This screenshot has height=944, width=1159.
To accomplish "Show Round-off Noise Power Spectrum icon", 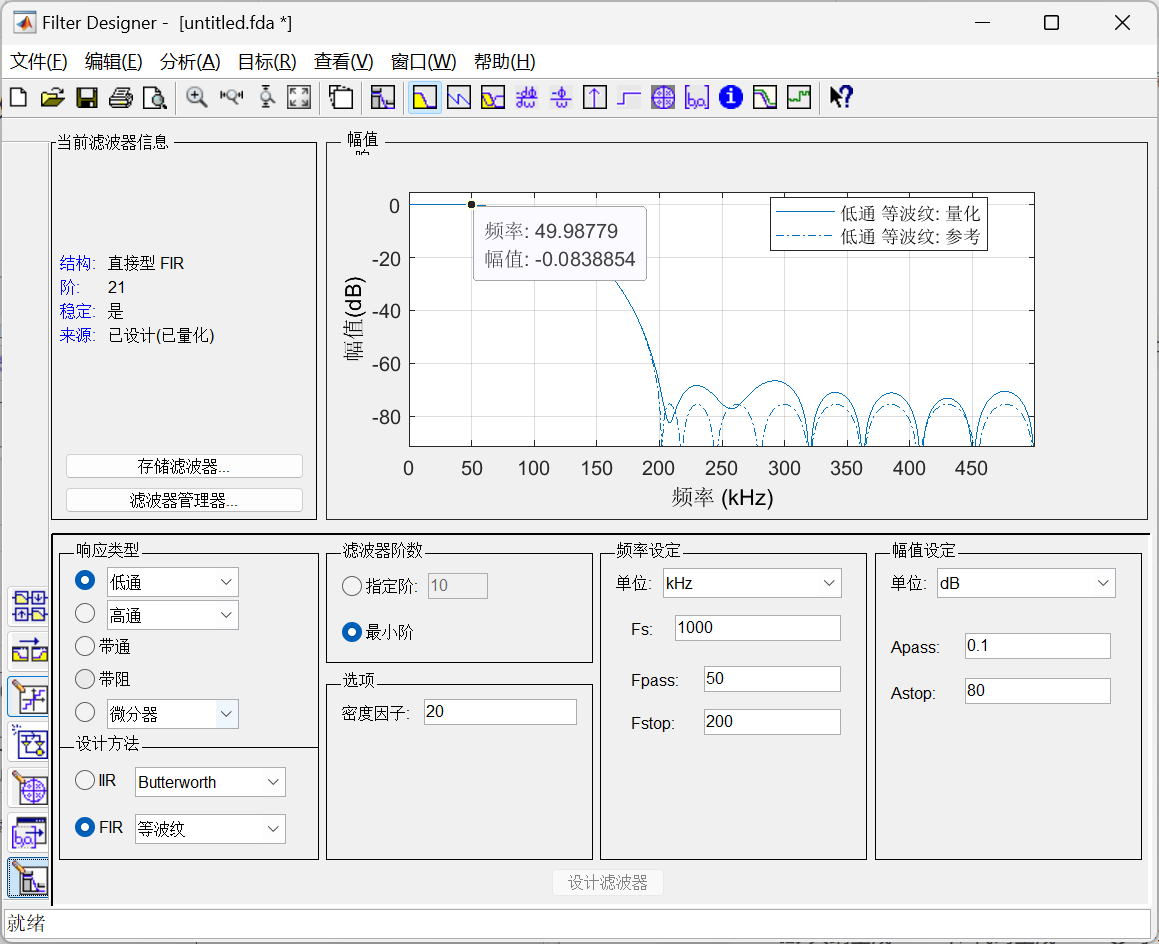I will click(x=799, y=97).
